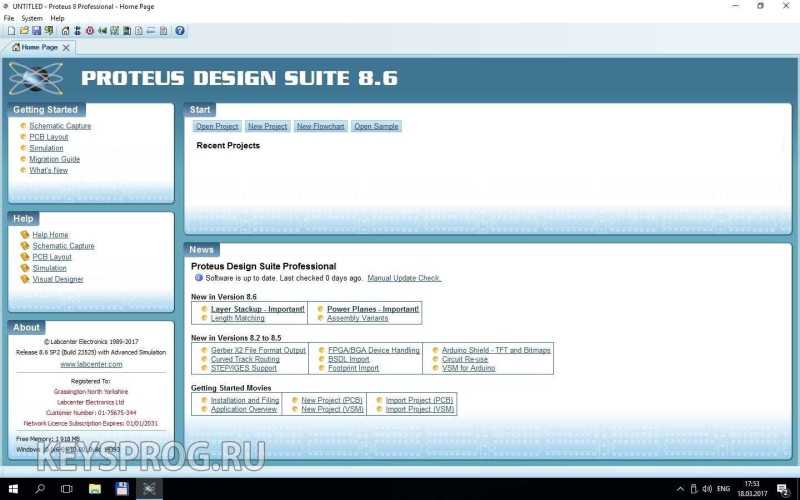The image size is (800, 500).
Task: Open PCB Layout link in Help panel
Action: (52, 258)
